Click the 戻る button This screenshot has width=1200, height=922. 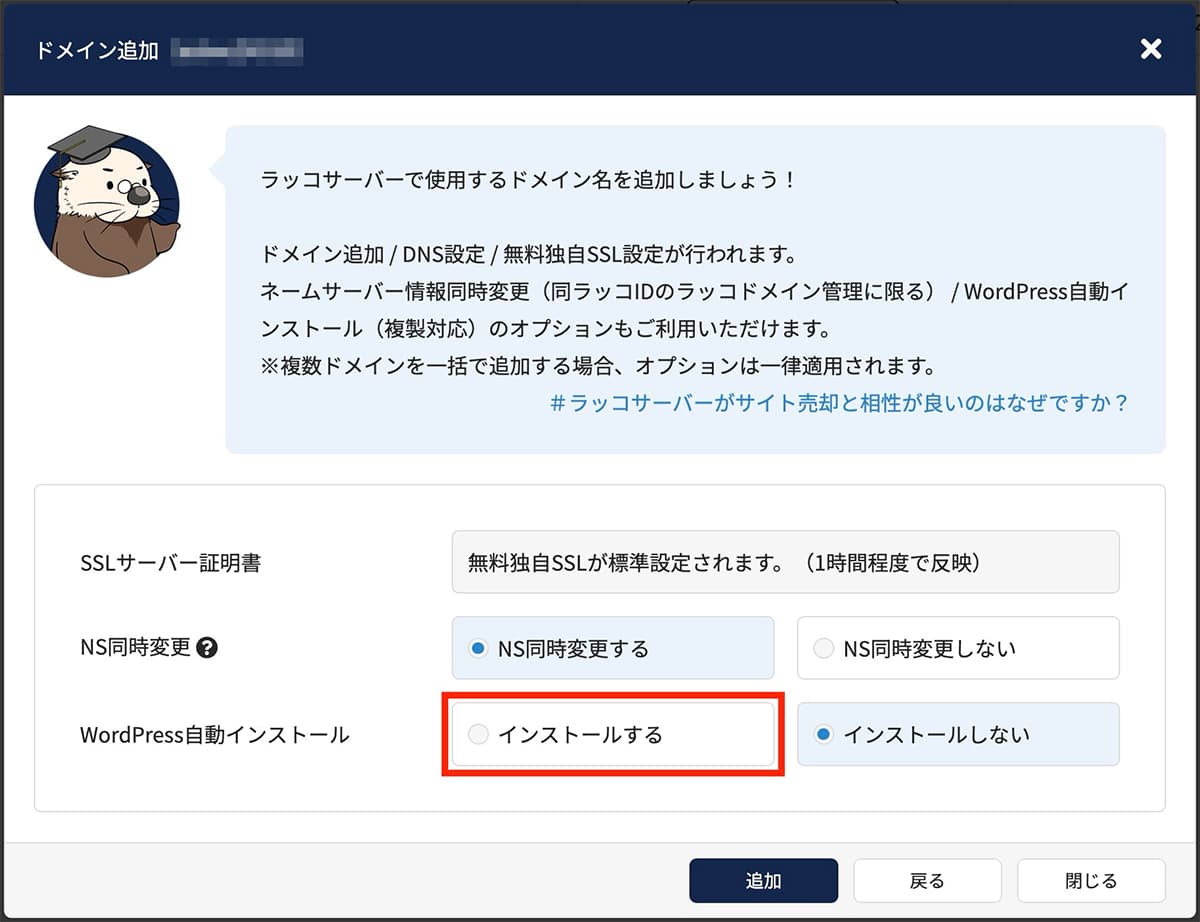927,881
